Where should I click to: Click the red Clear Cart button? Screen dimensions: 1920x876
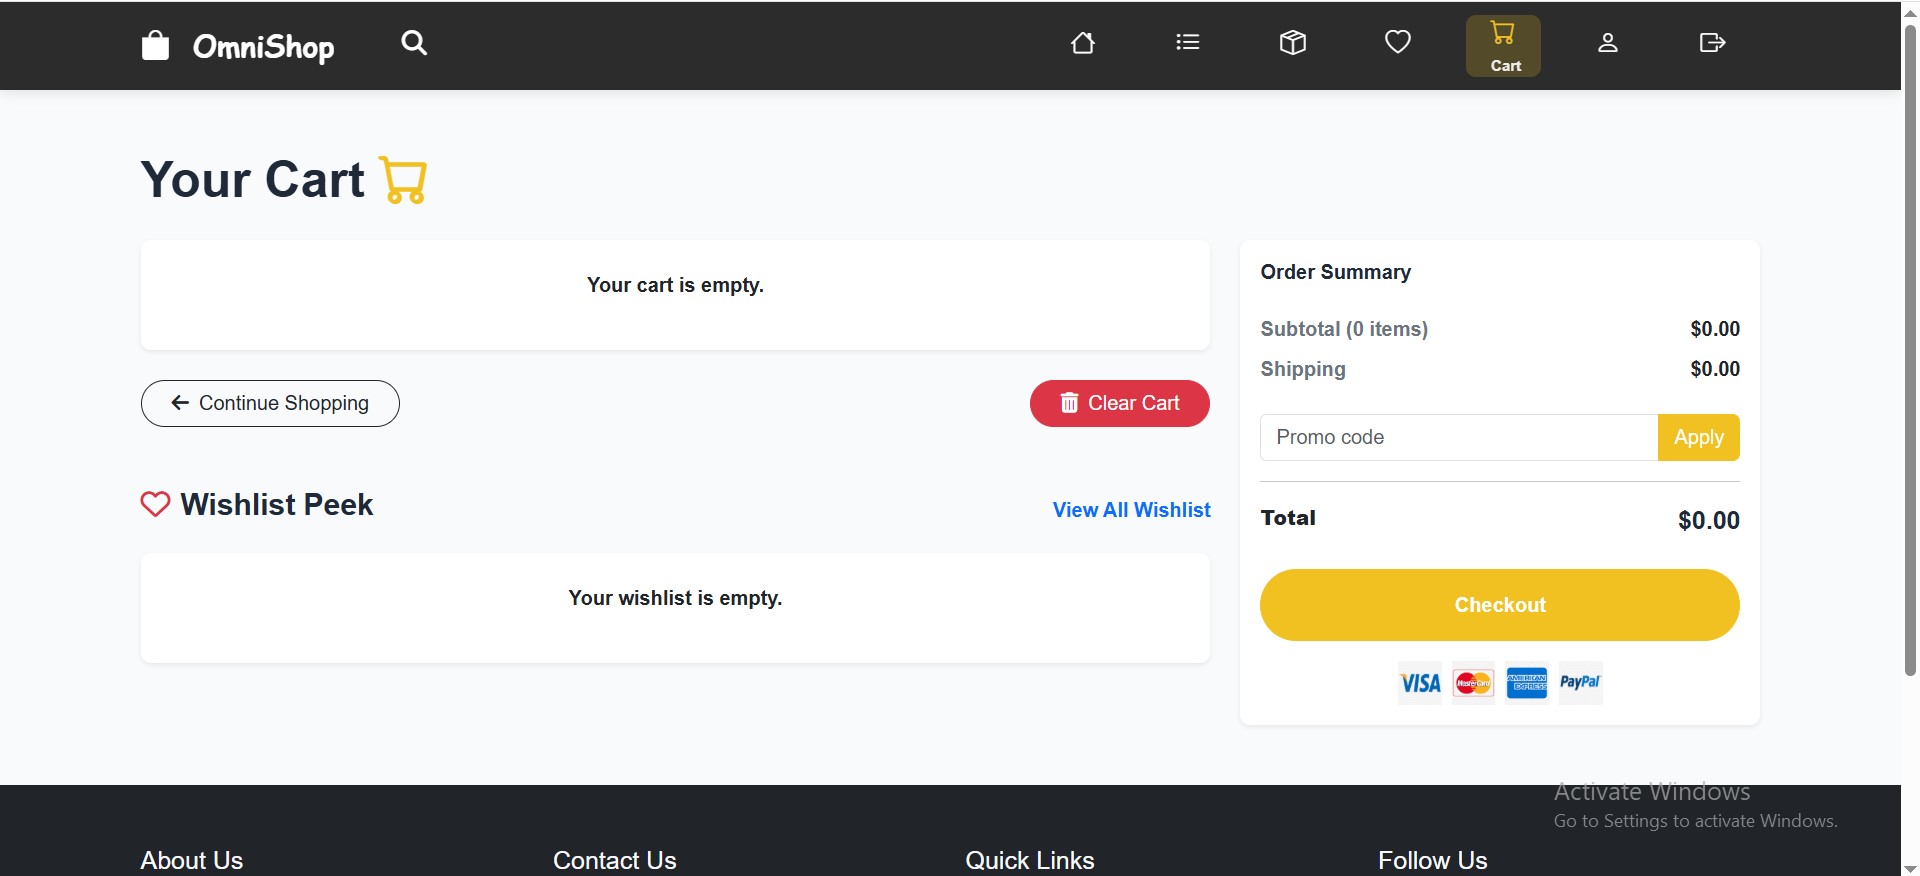tap(1119, 403)
